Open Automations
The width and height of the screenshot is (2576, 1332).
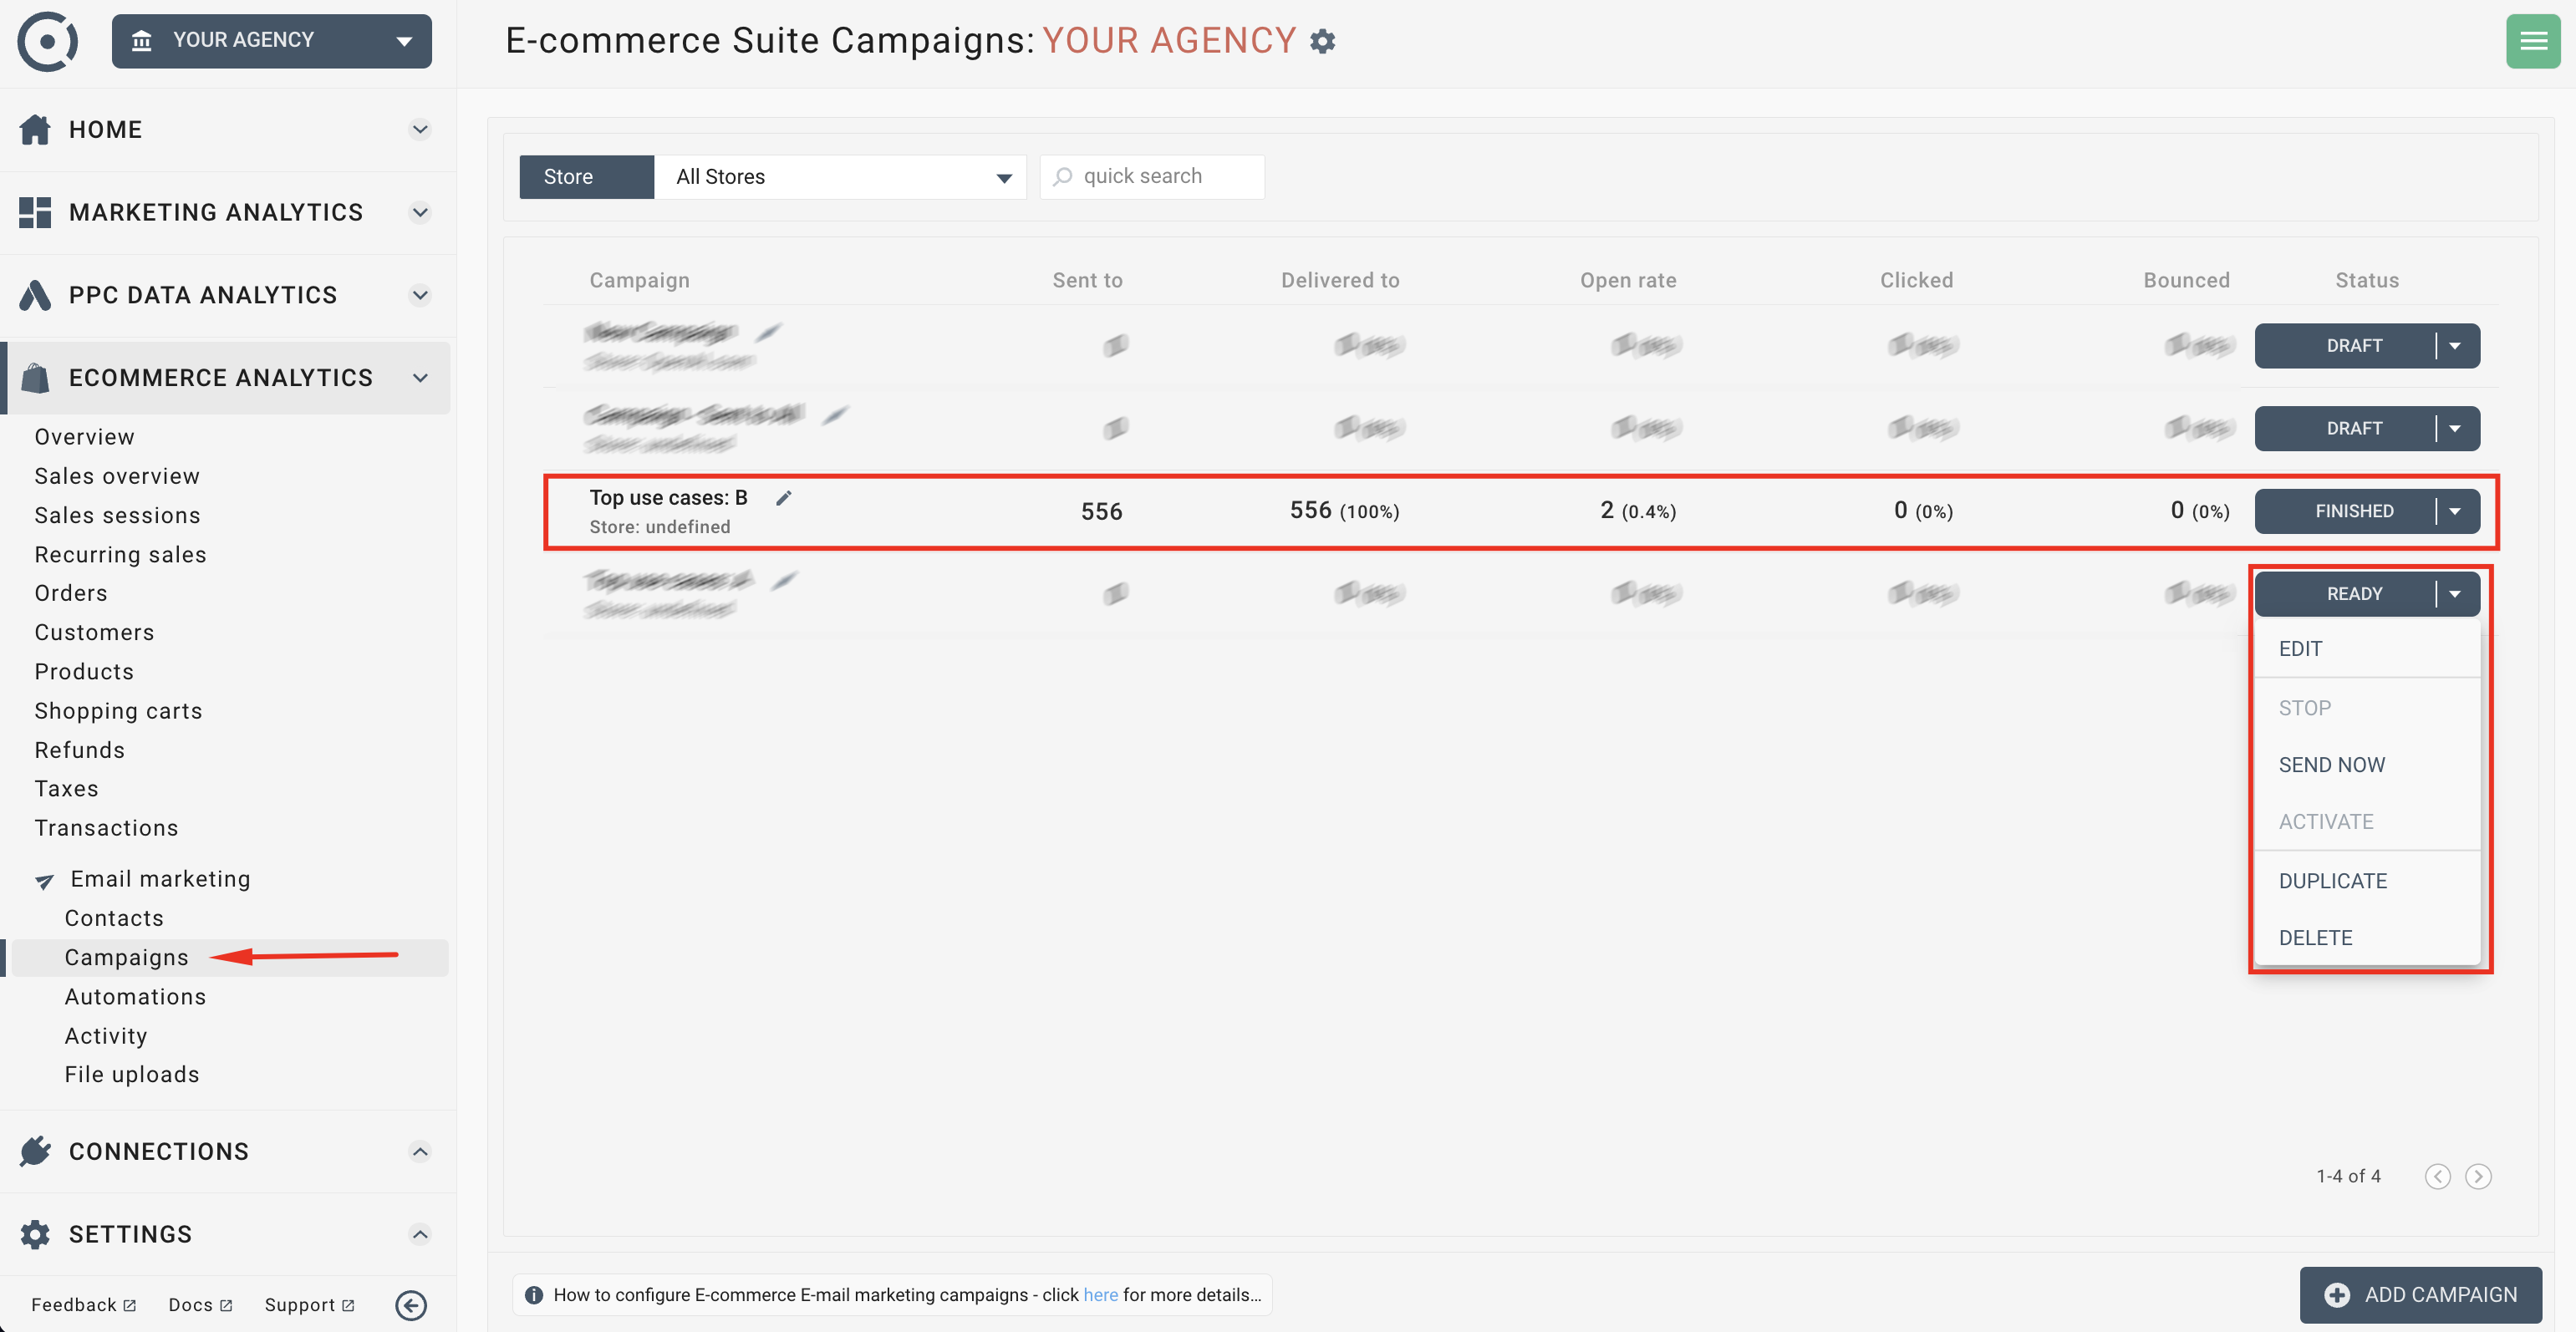pyautogui.click(x=135, y=997)
